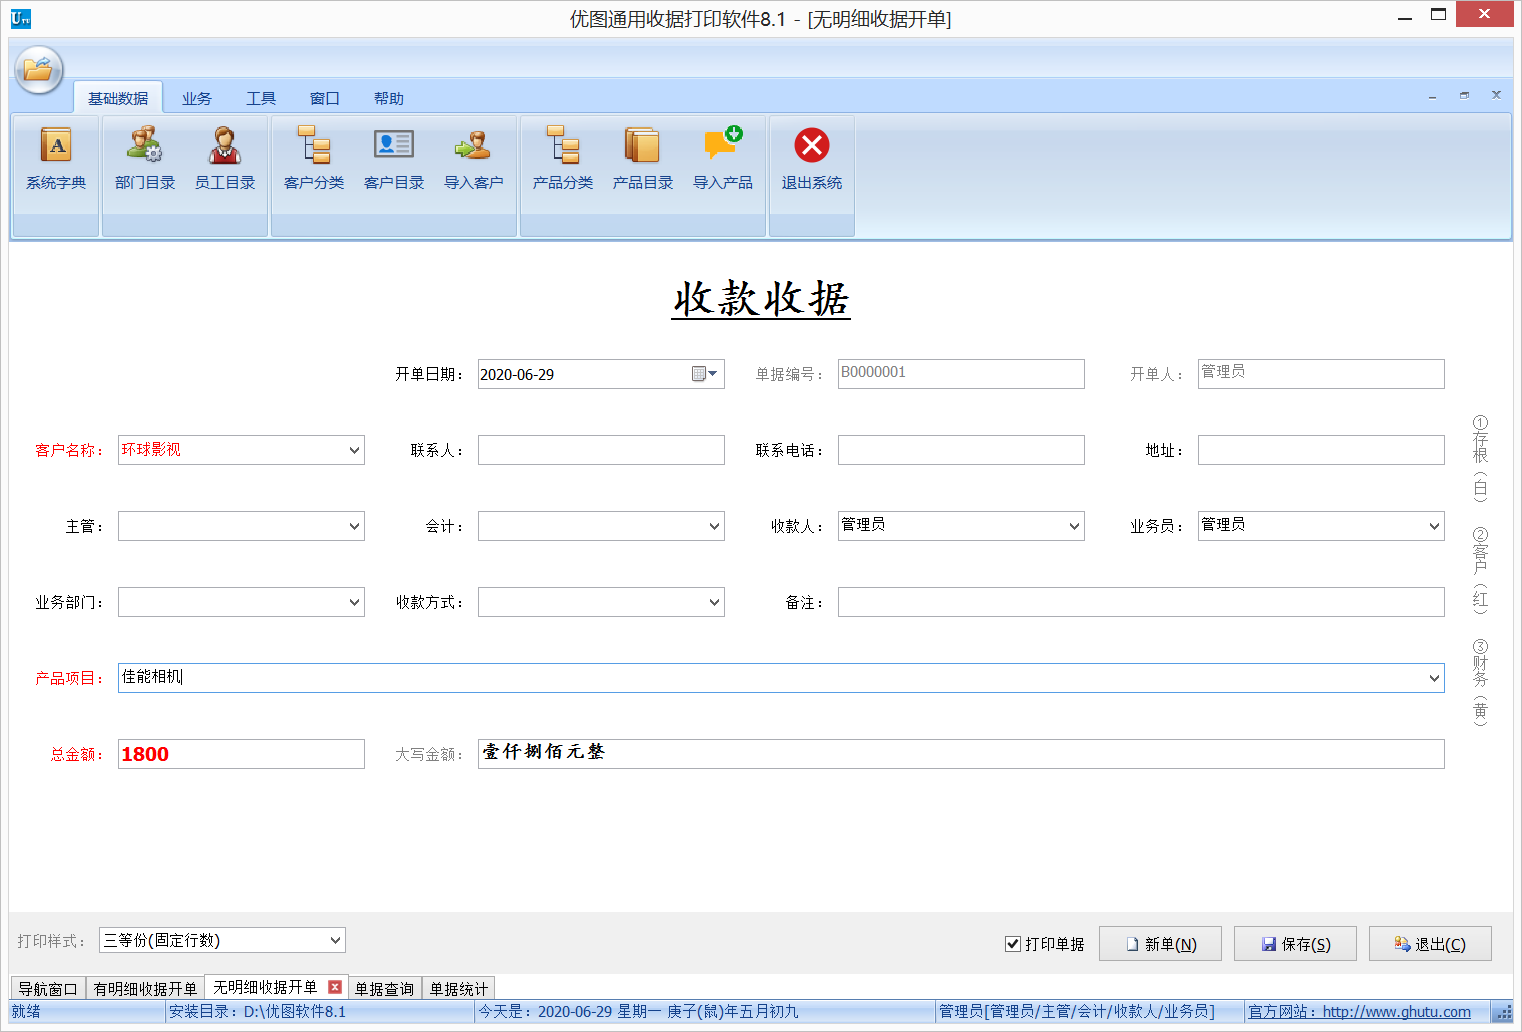Click the 导入产品 import products icon
Viewport: 1522px width, 1032px height.
[x=722, y=160]
